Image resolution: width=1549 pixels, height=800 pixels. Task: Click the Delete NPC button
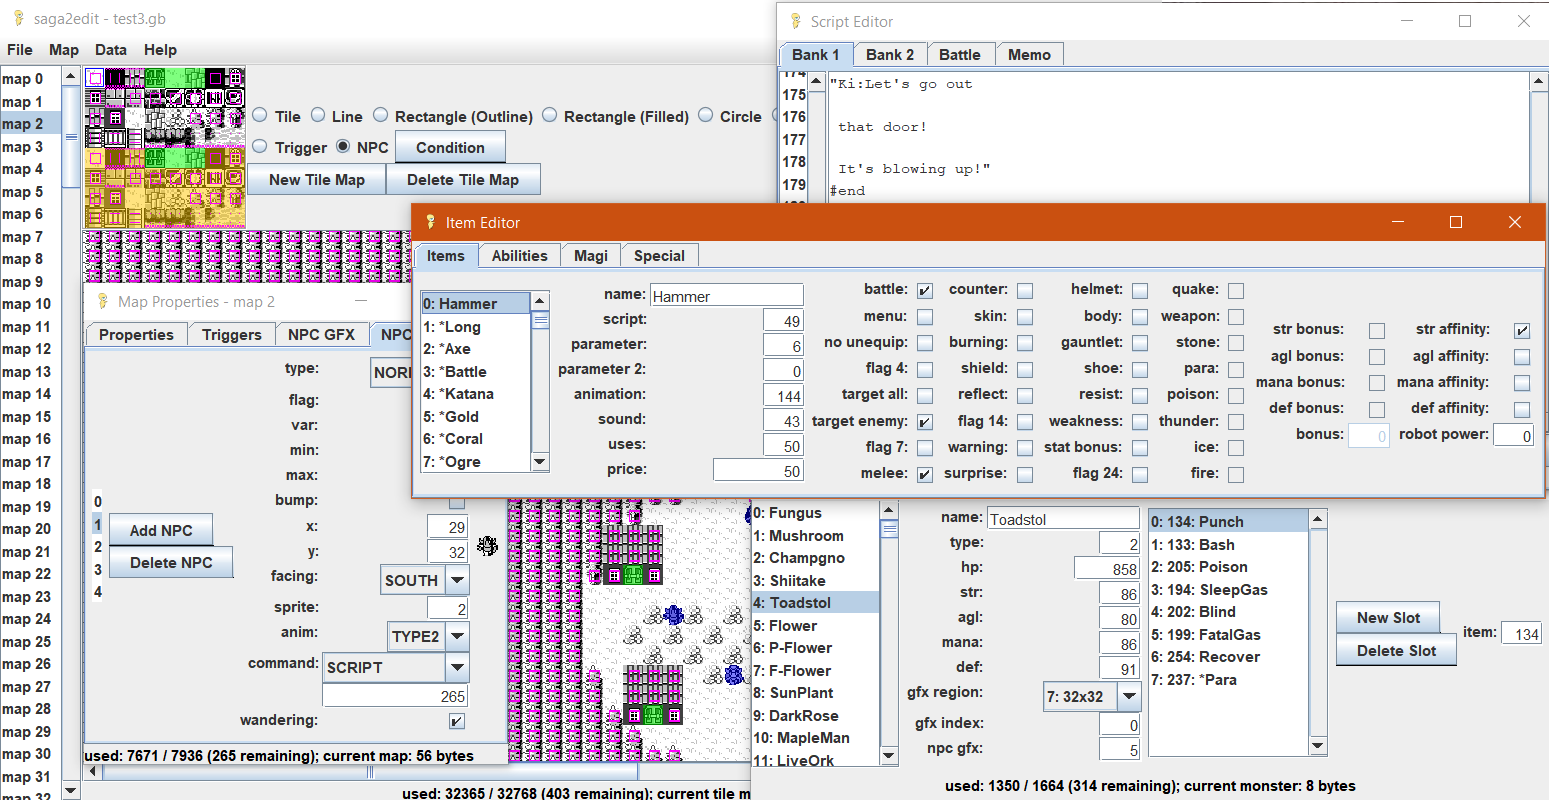(x=171, y=563)
